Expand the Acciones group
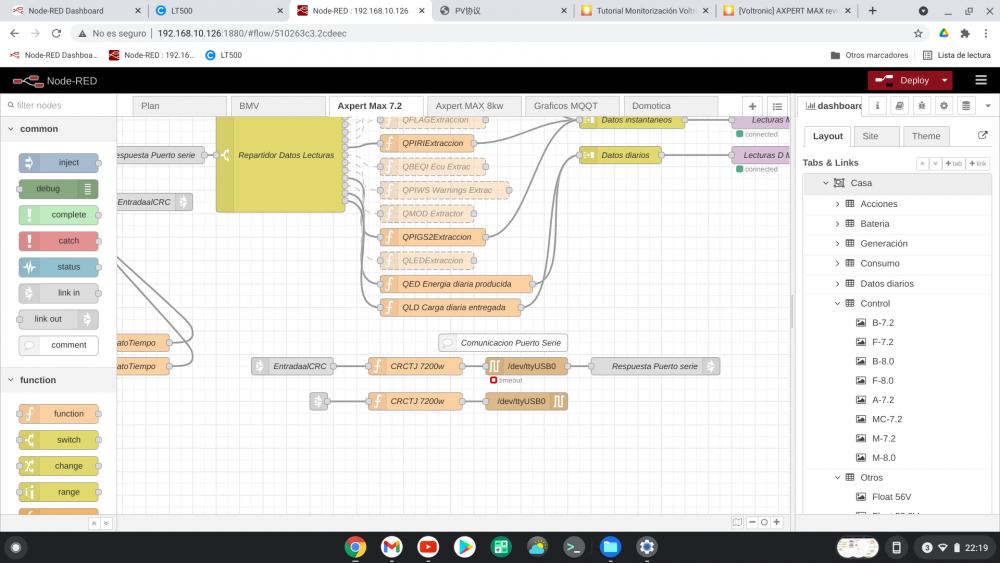1000x563 pixels. click(x=837, y=204)
